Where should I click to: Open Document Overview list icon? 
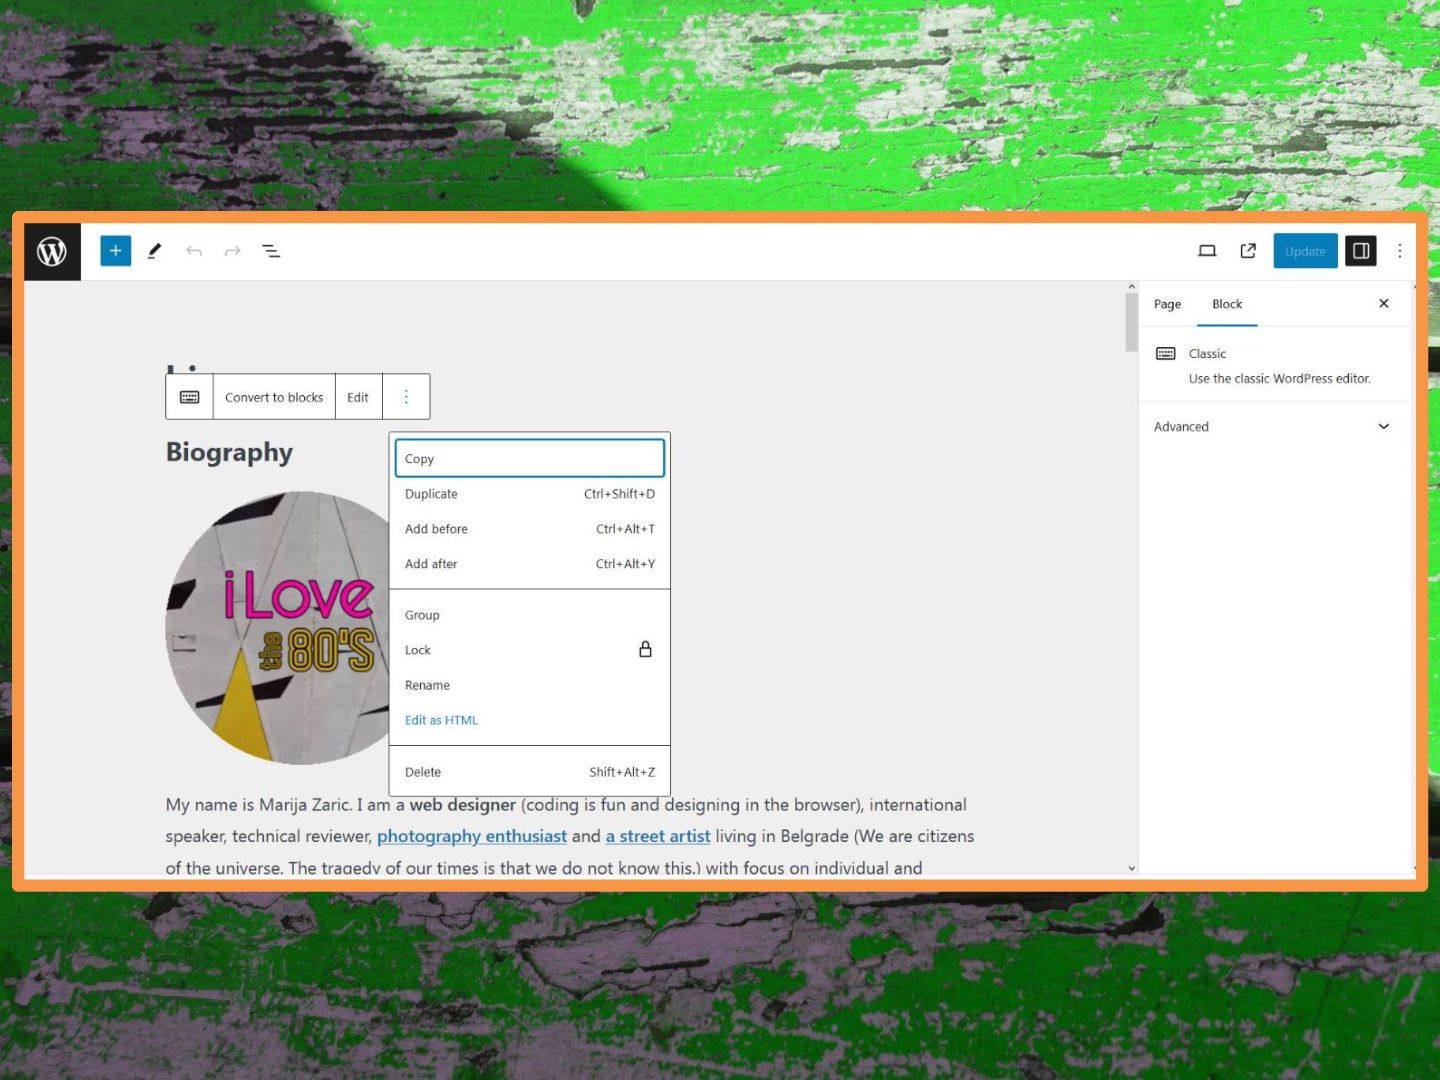[271, 251]
